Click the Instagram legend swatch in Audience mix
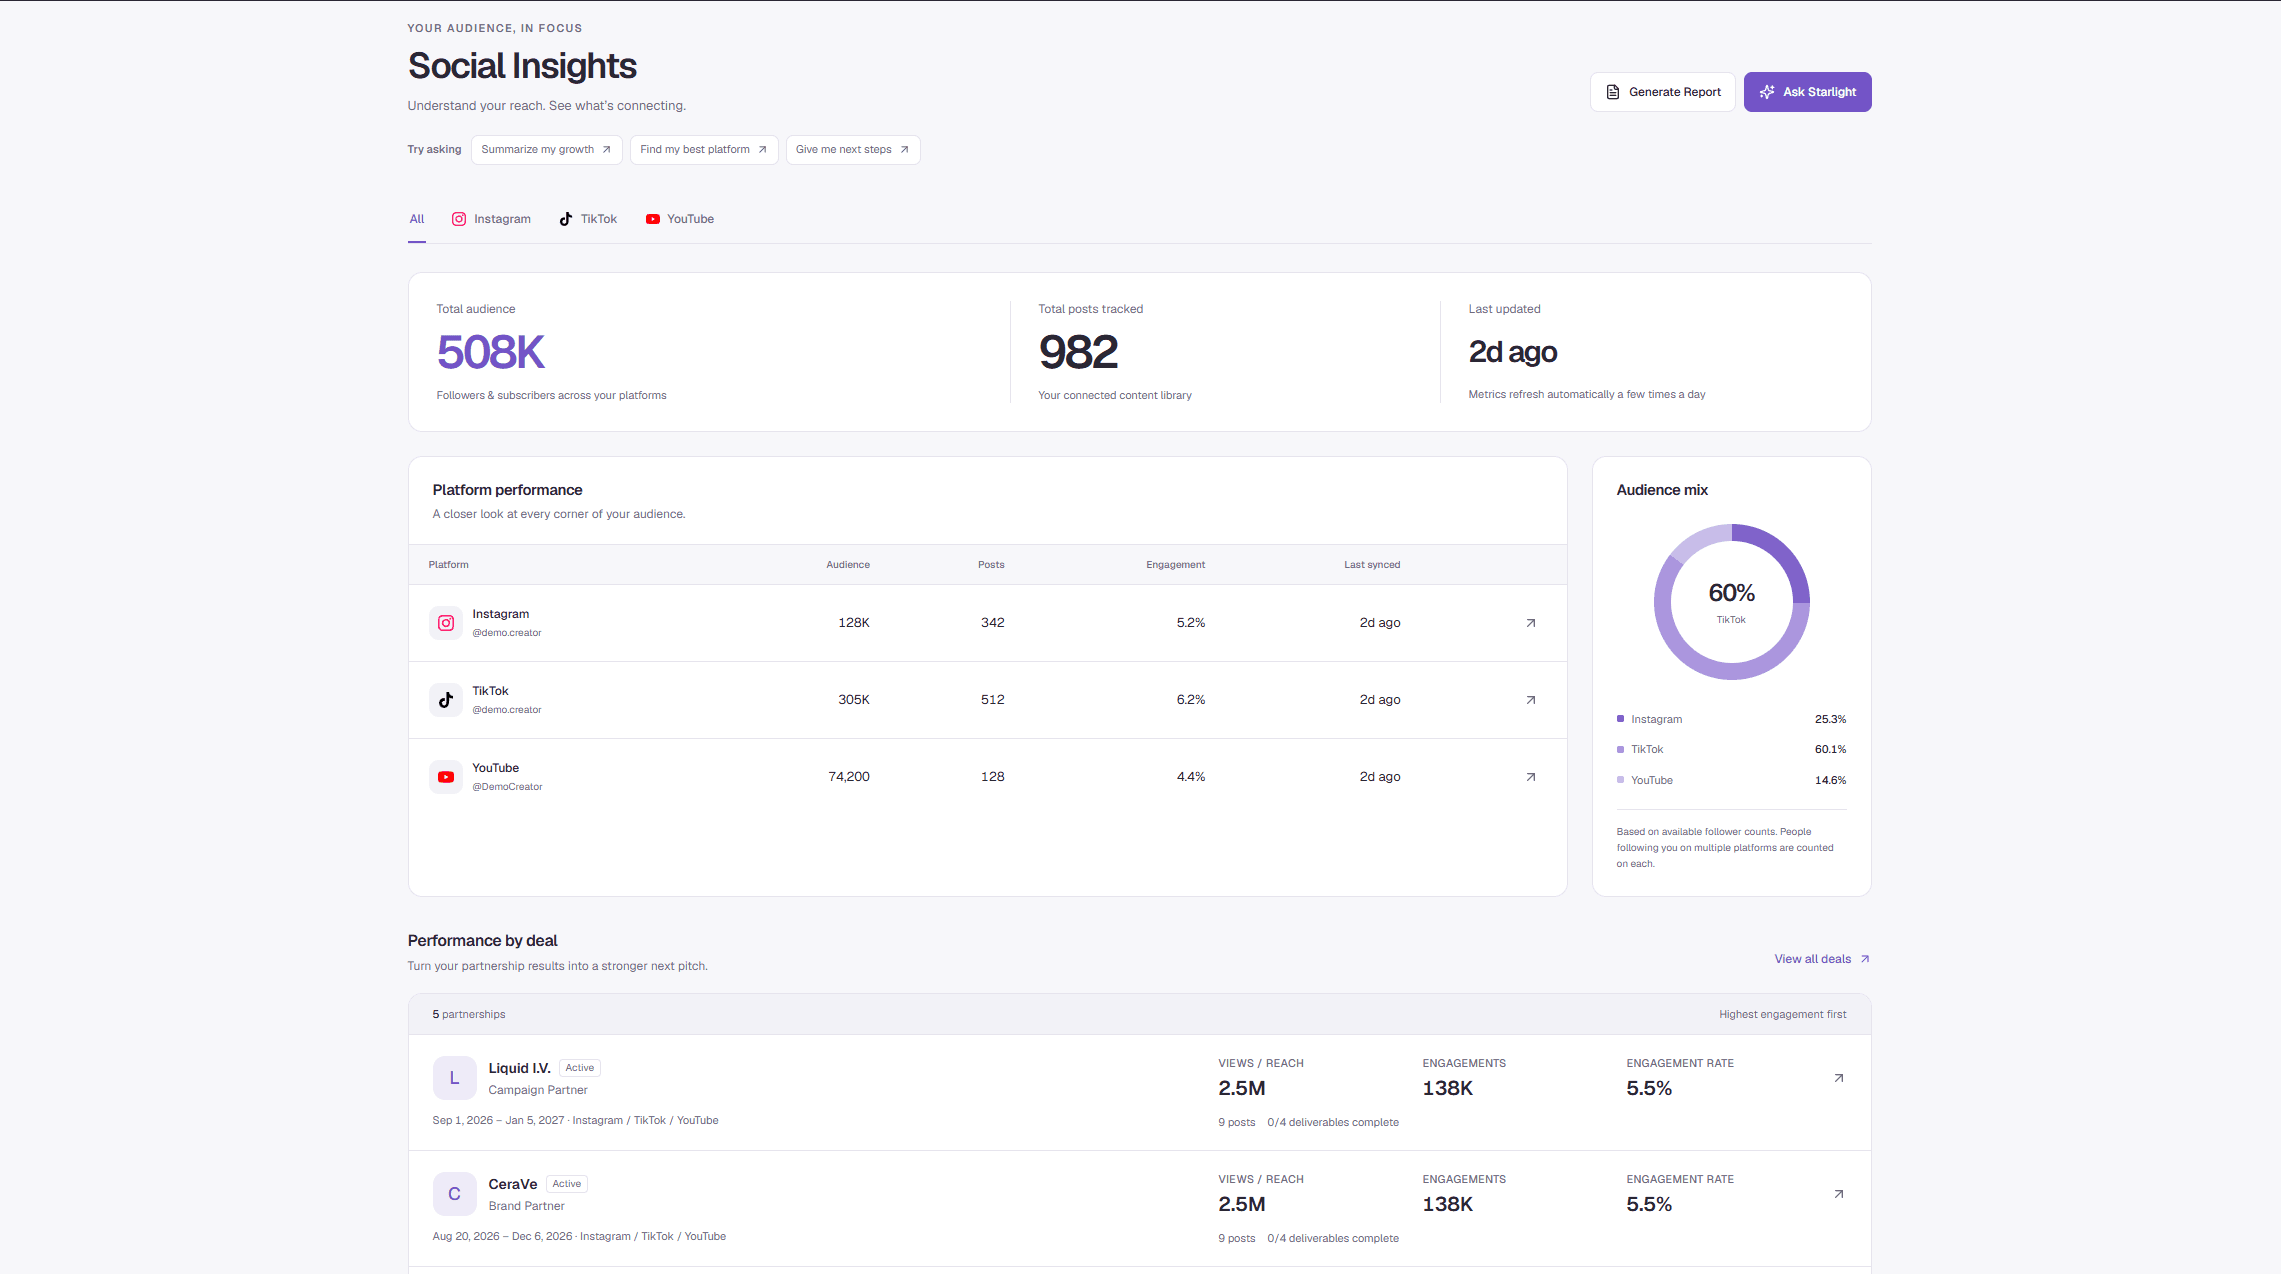The width and height of the screenshot is (2281, 1274). coord(1620,719)
